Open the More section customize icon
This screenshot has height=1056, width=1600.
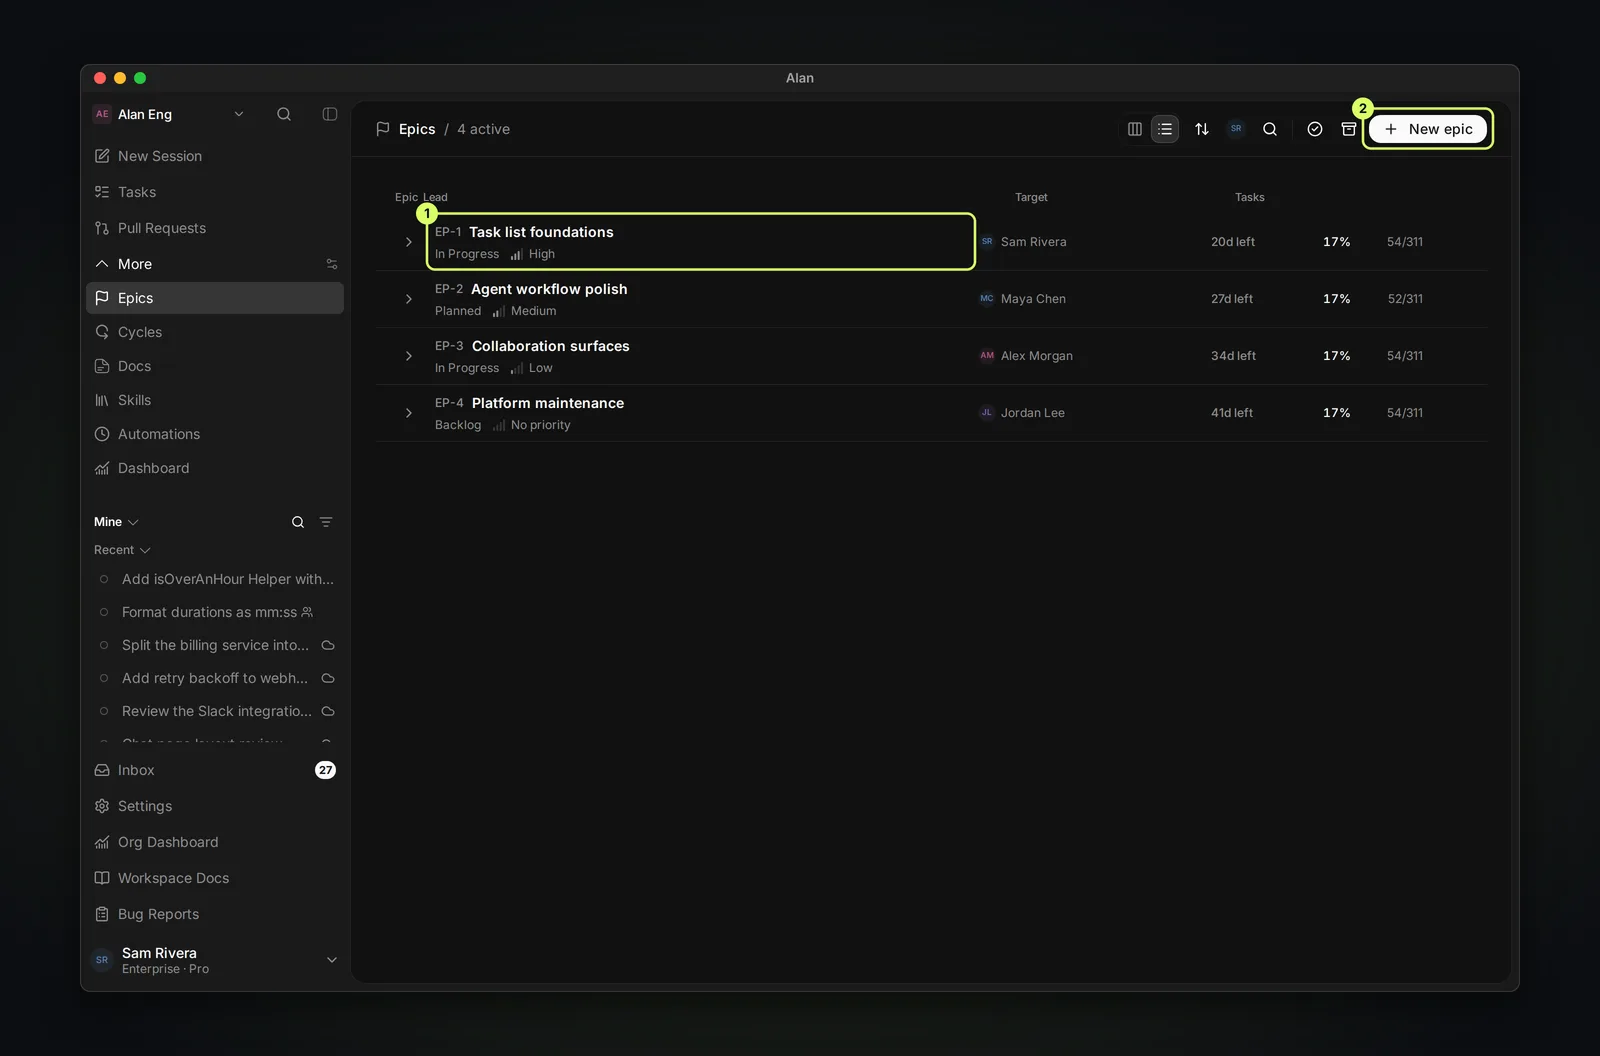(x=332, y=264)
